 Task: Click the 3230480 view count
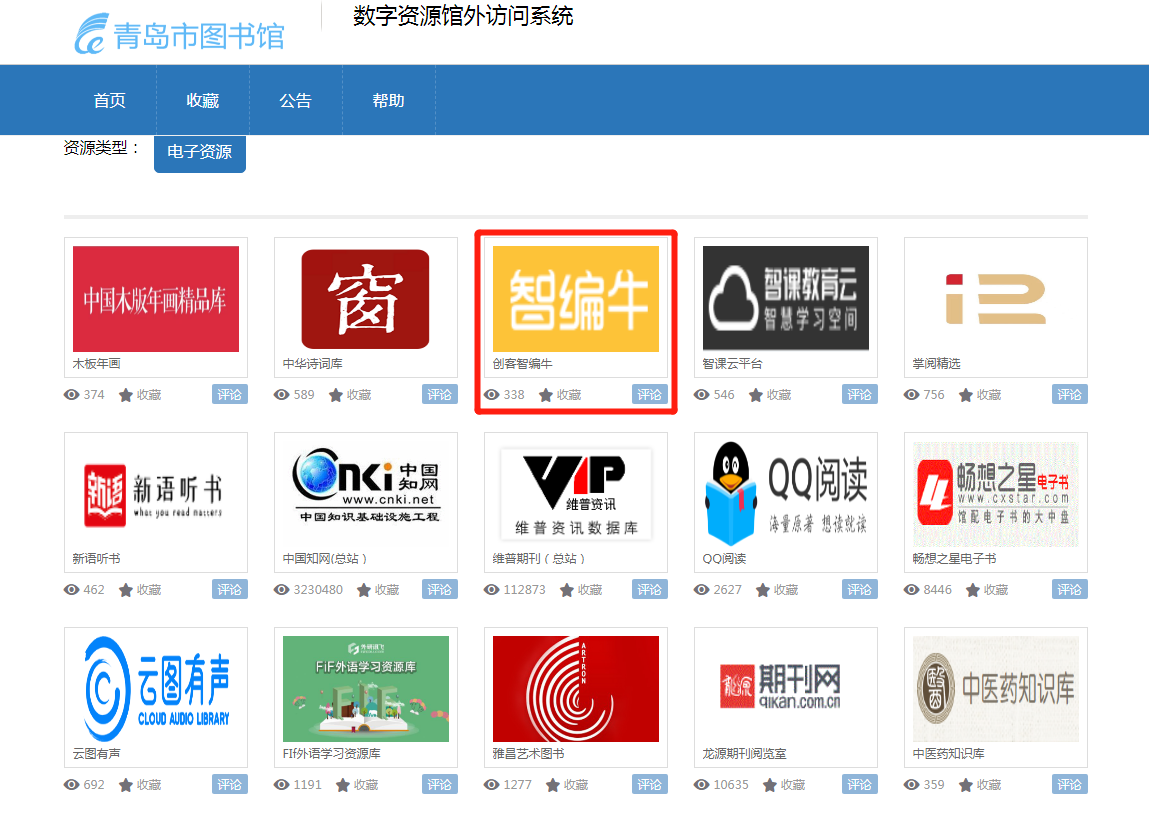tap(318, 590)
